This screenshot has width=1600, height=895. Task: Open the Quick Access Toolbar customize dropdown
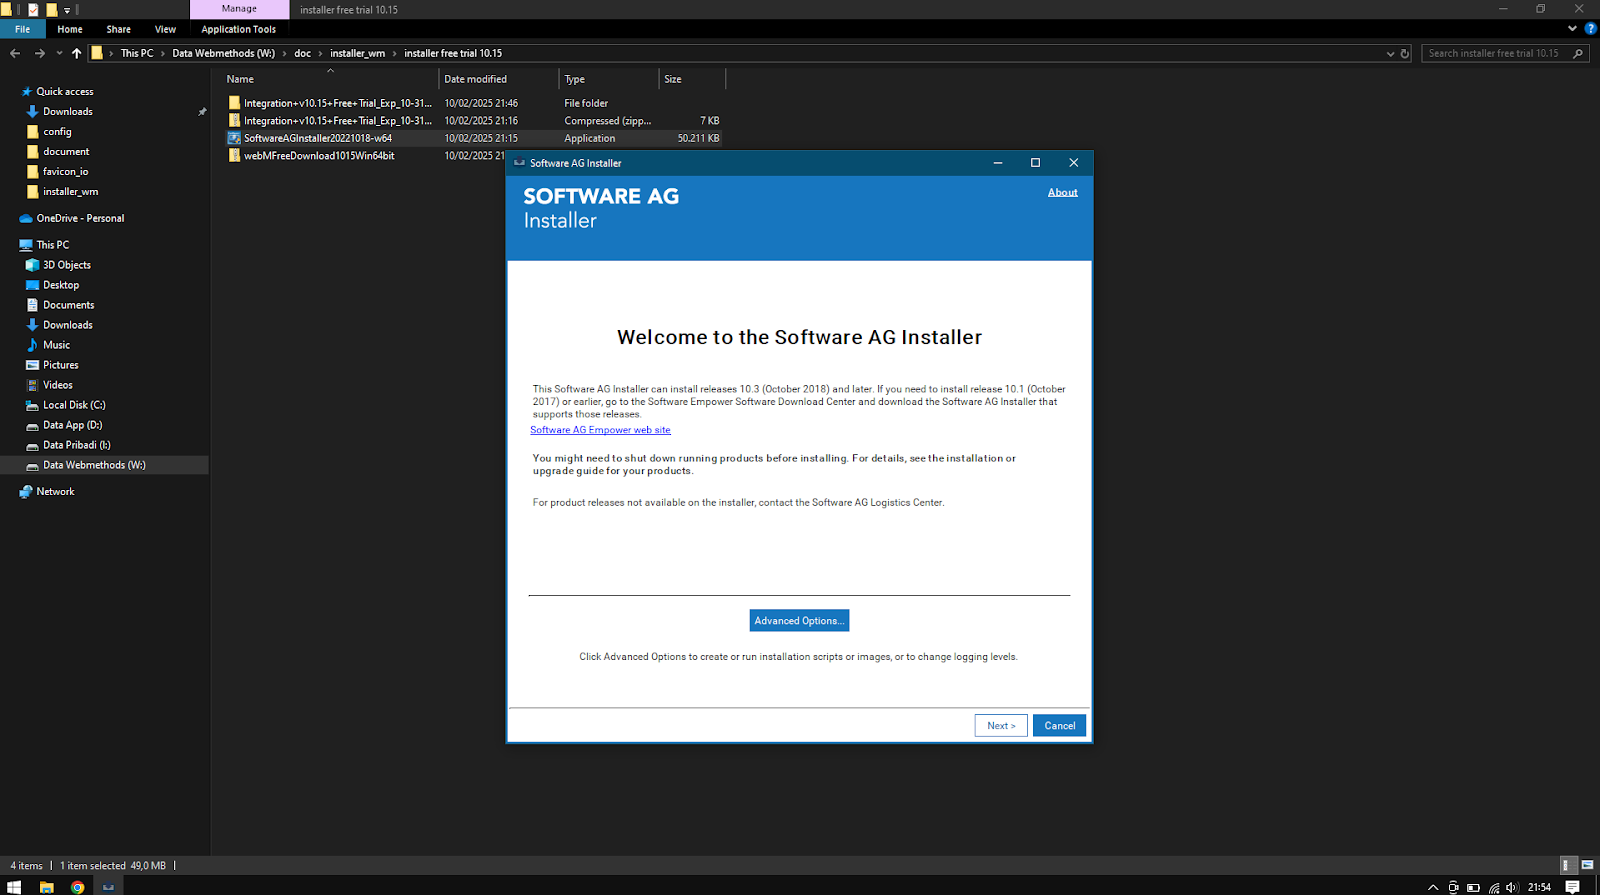67,10
